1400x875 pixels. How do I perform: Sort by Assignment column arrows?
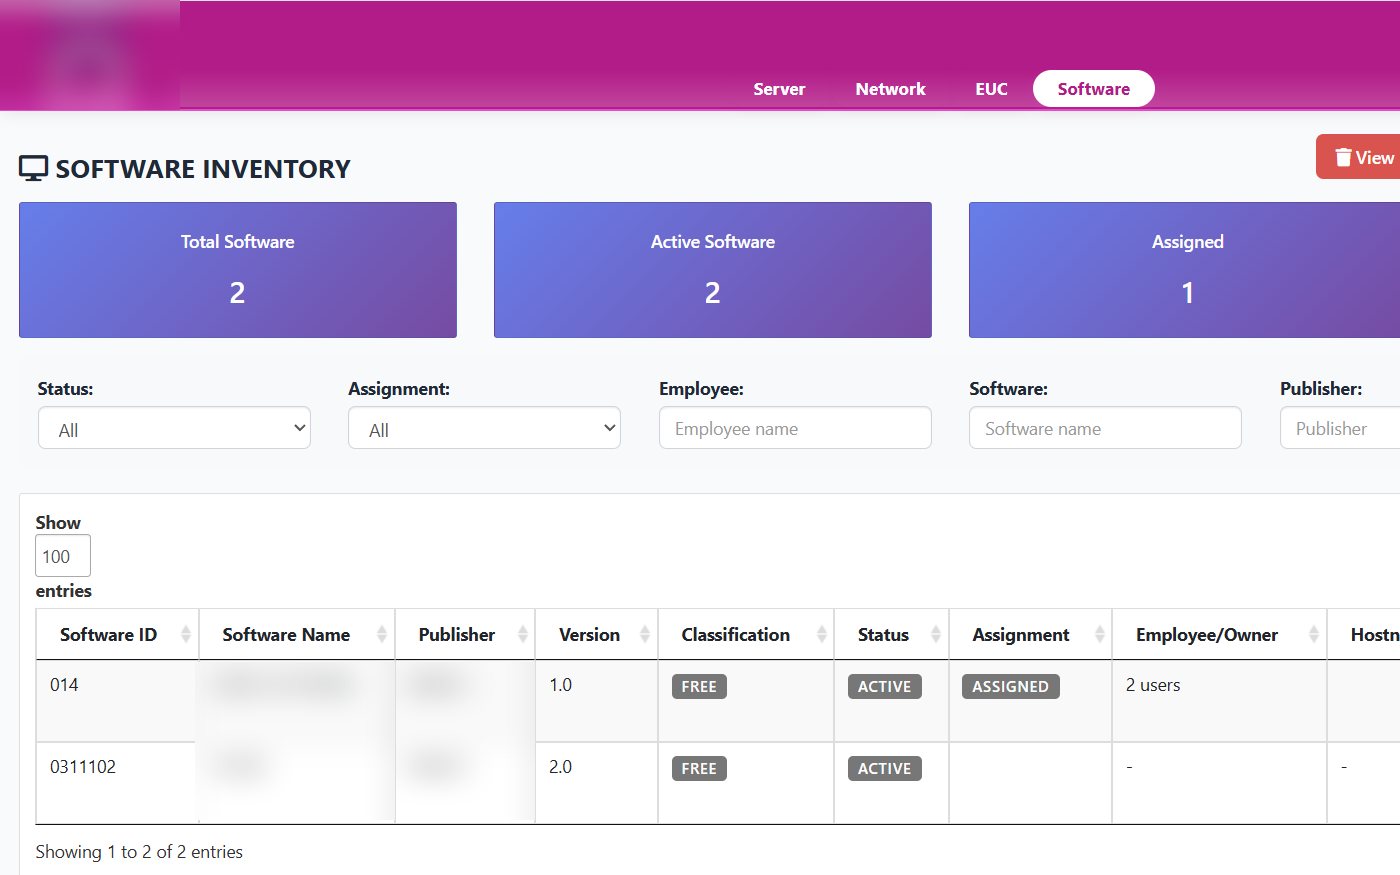point(1100,634)
